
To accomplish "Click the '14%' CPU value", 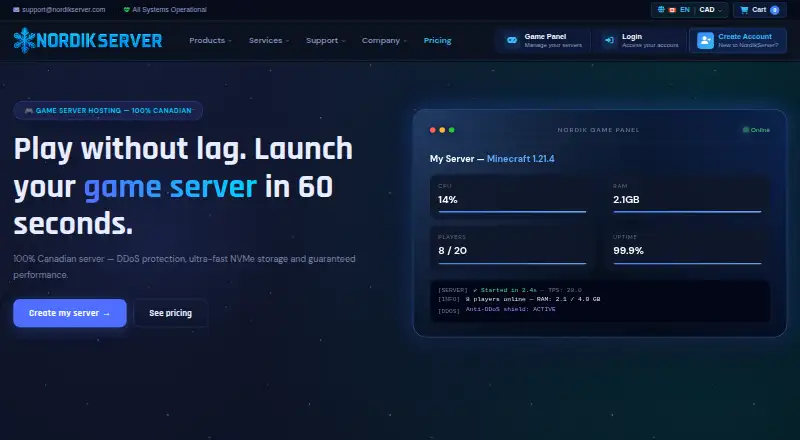I will coord(447,200).
